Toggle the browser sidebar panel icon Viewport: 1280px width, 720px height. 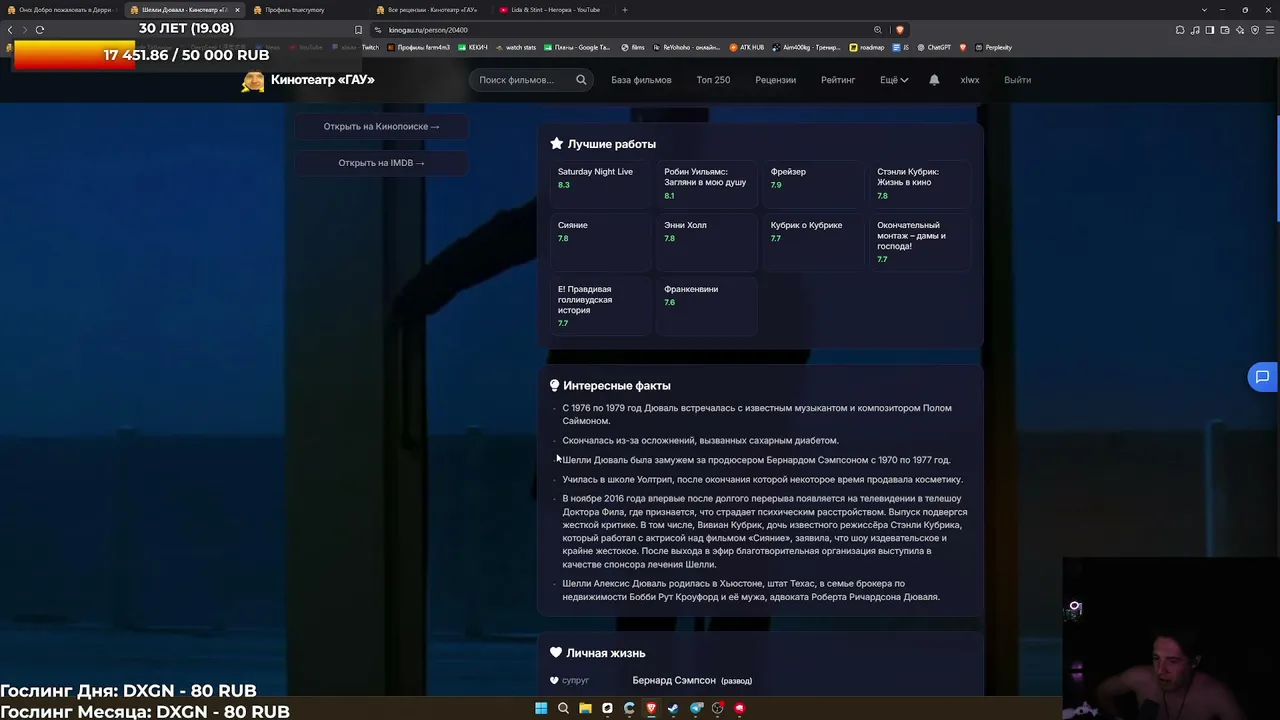pyautogui.click(x=1210, y=30)
